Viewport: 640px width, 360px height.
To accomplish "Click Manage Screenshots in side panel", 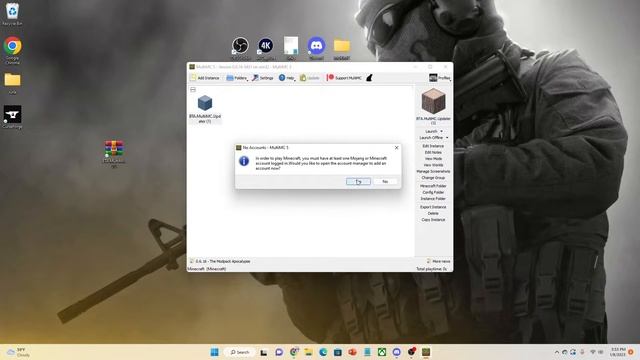I will pyautogui.click(x=433, y=171).
